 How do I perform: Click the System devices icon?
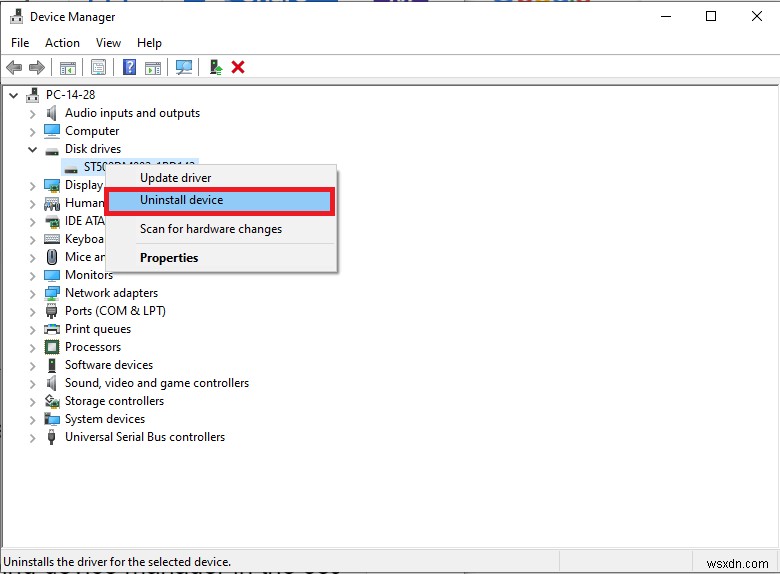pyautogui.click(x=52, y=419)
